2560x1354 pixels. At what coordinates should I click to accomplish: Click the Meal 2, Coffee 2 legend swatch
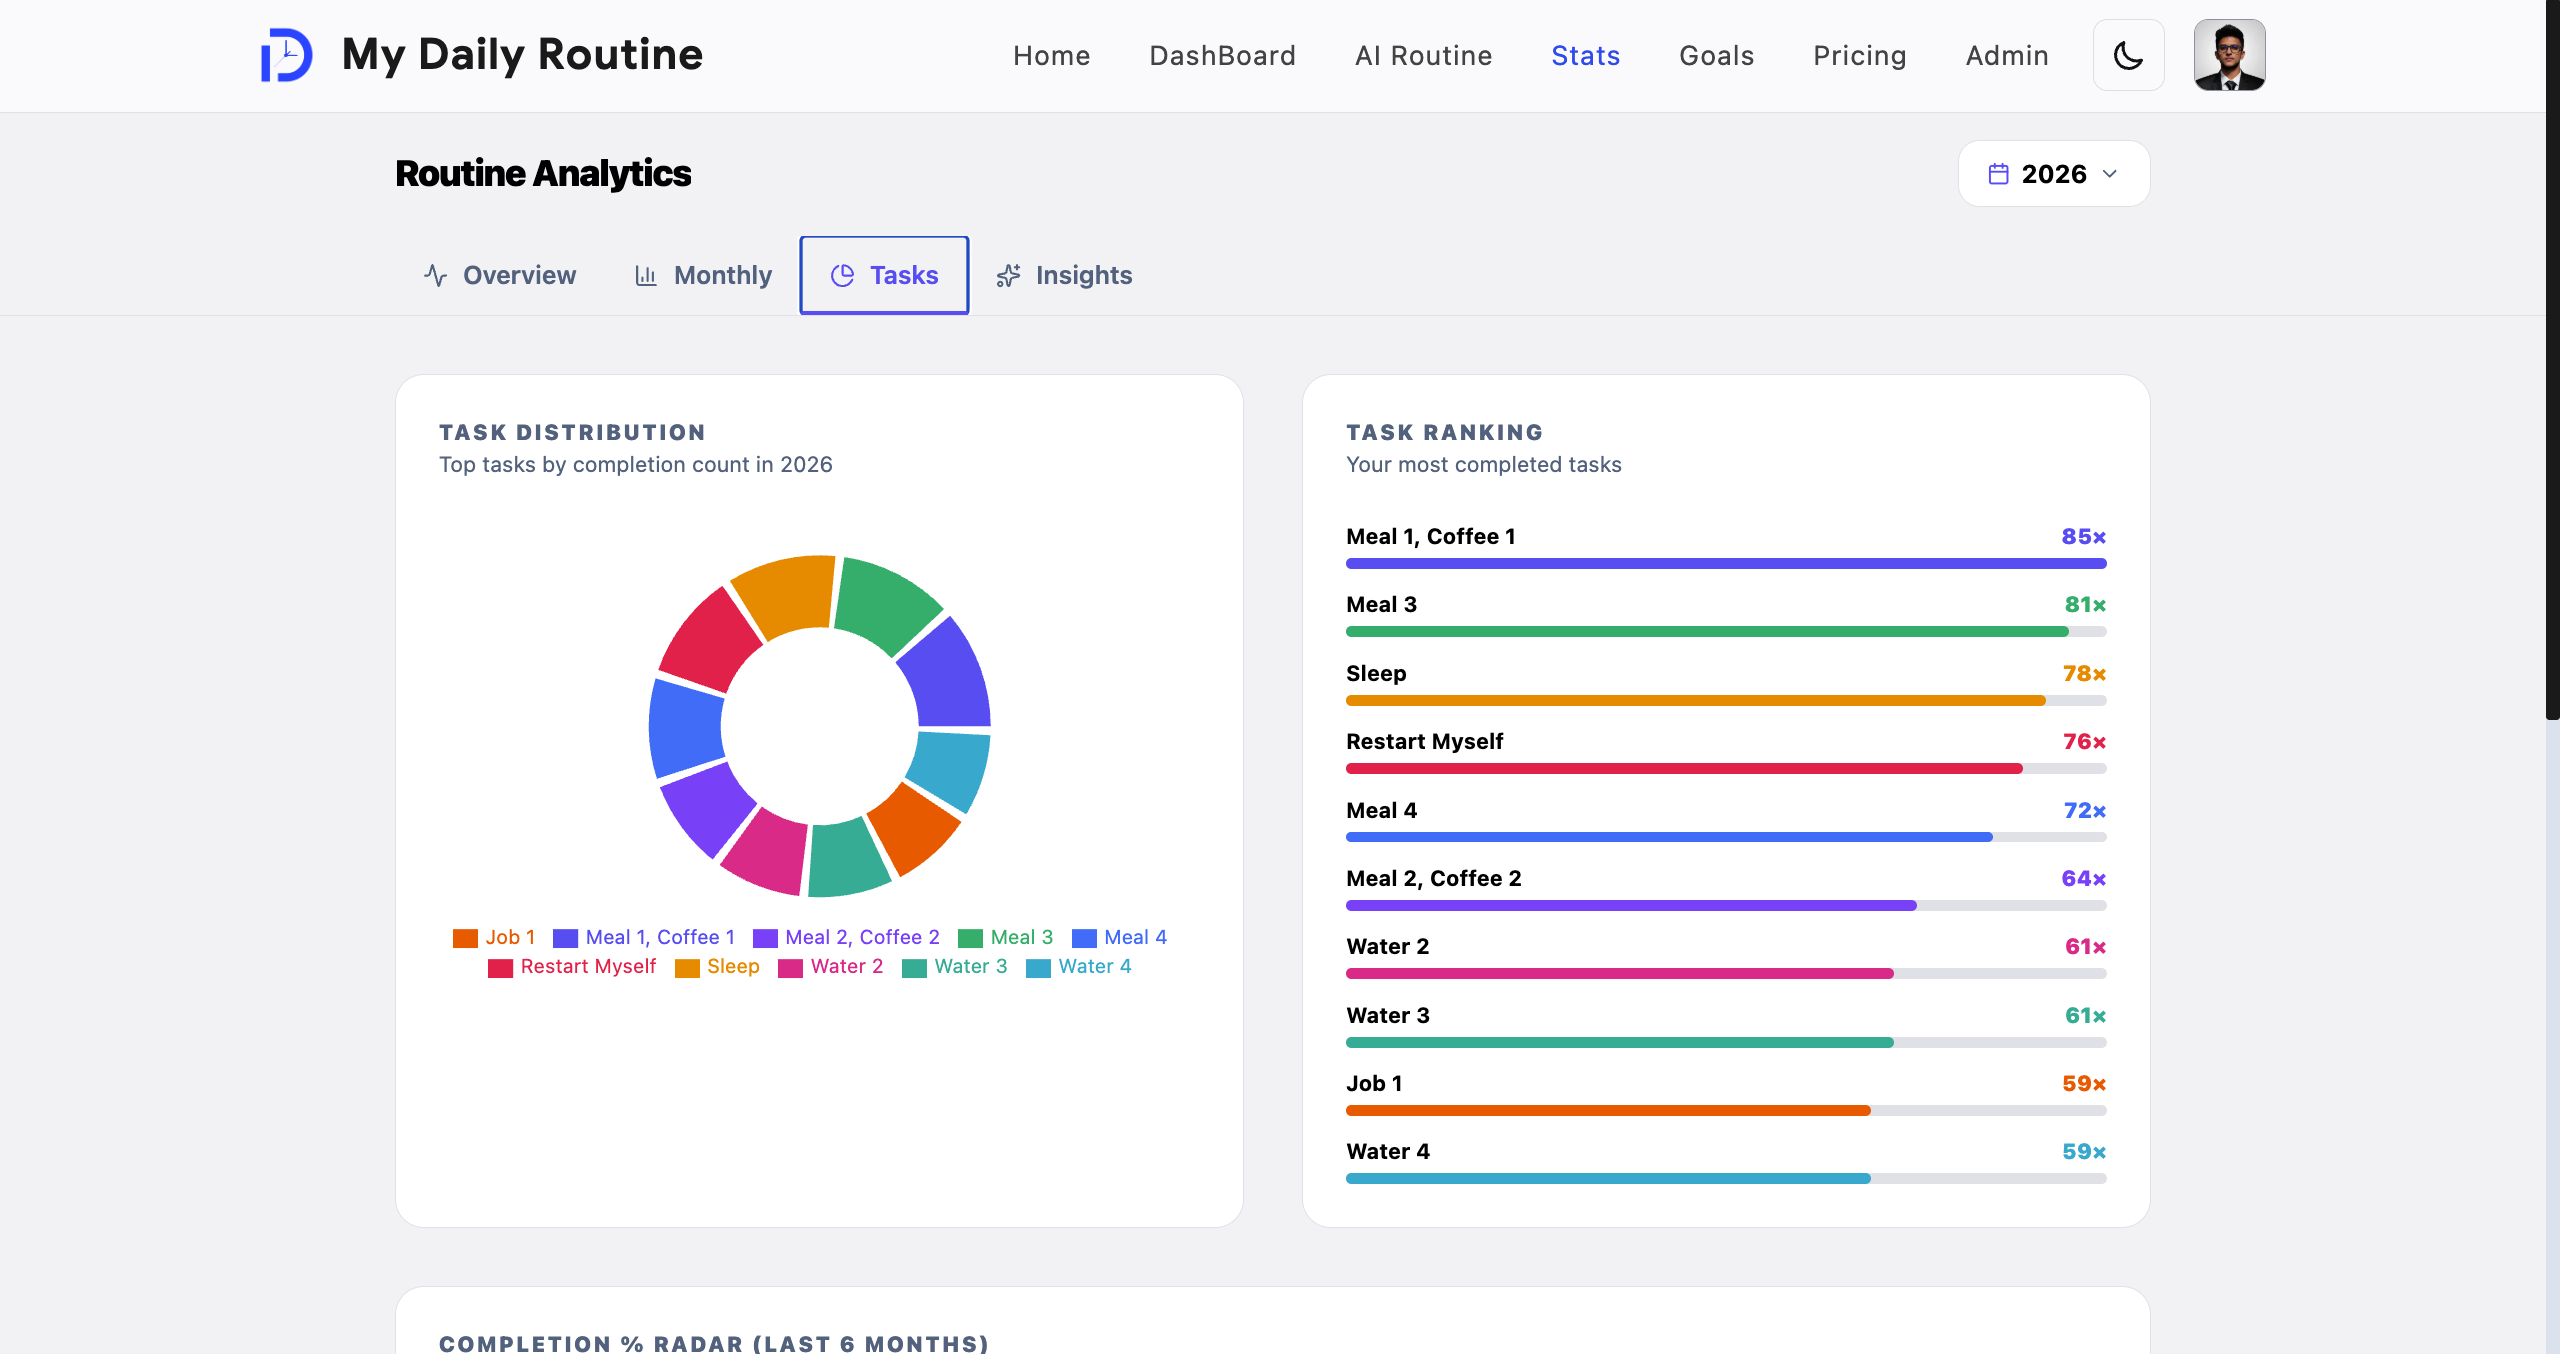[765, 938]
